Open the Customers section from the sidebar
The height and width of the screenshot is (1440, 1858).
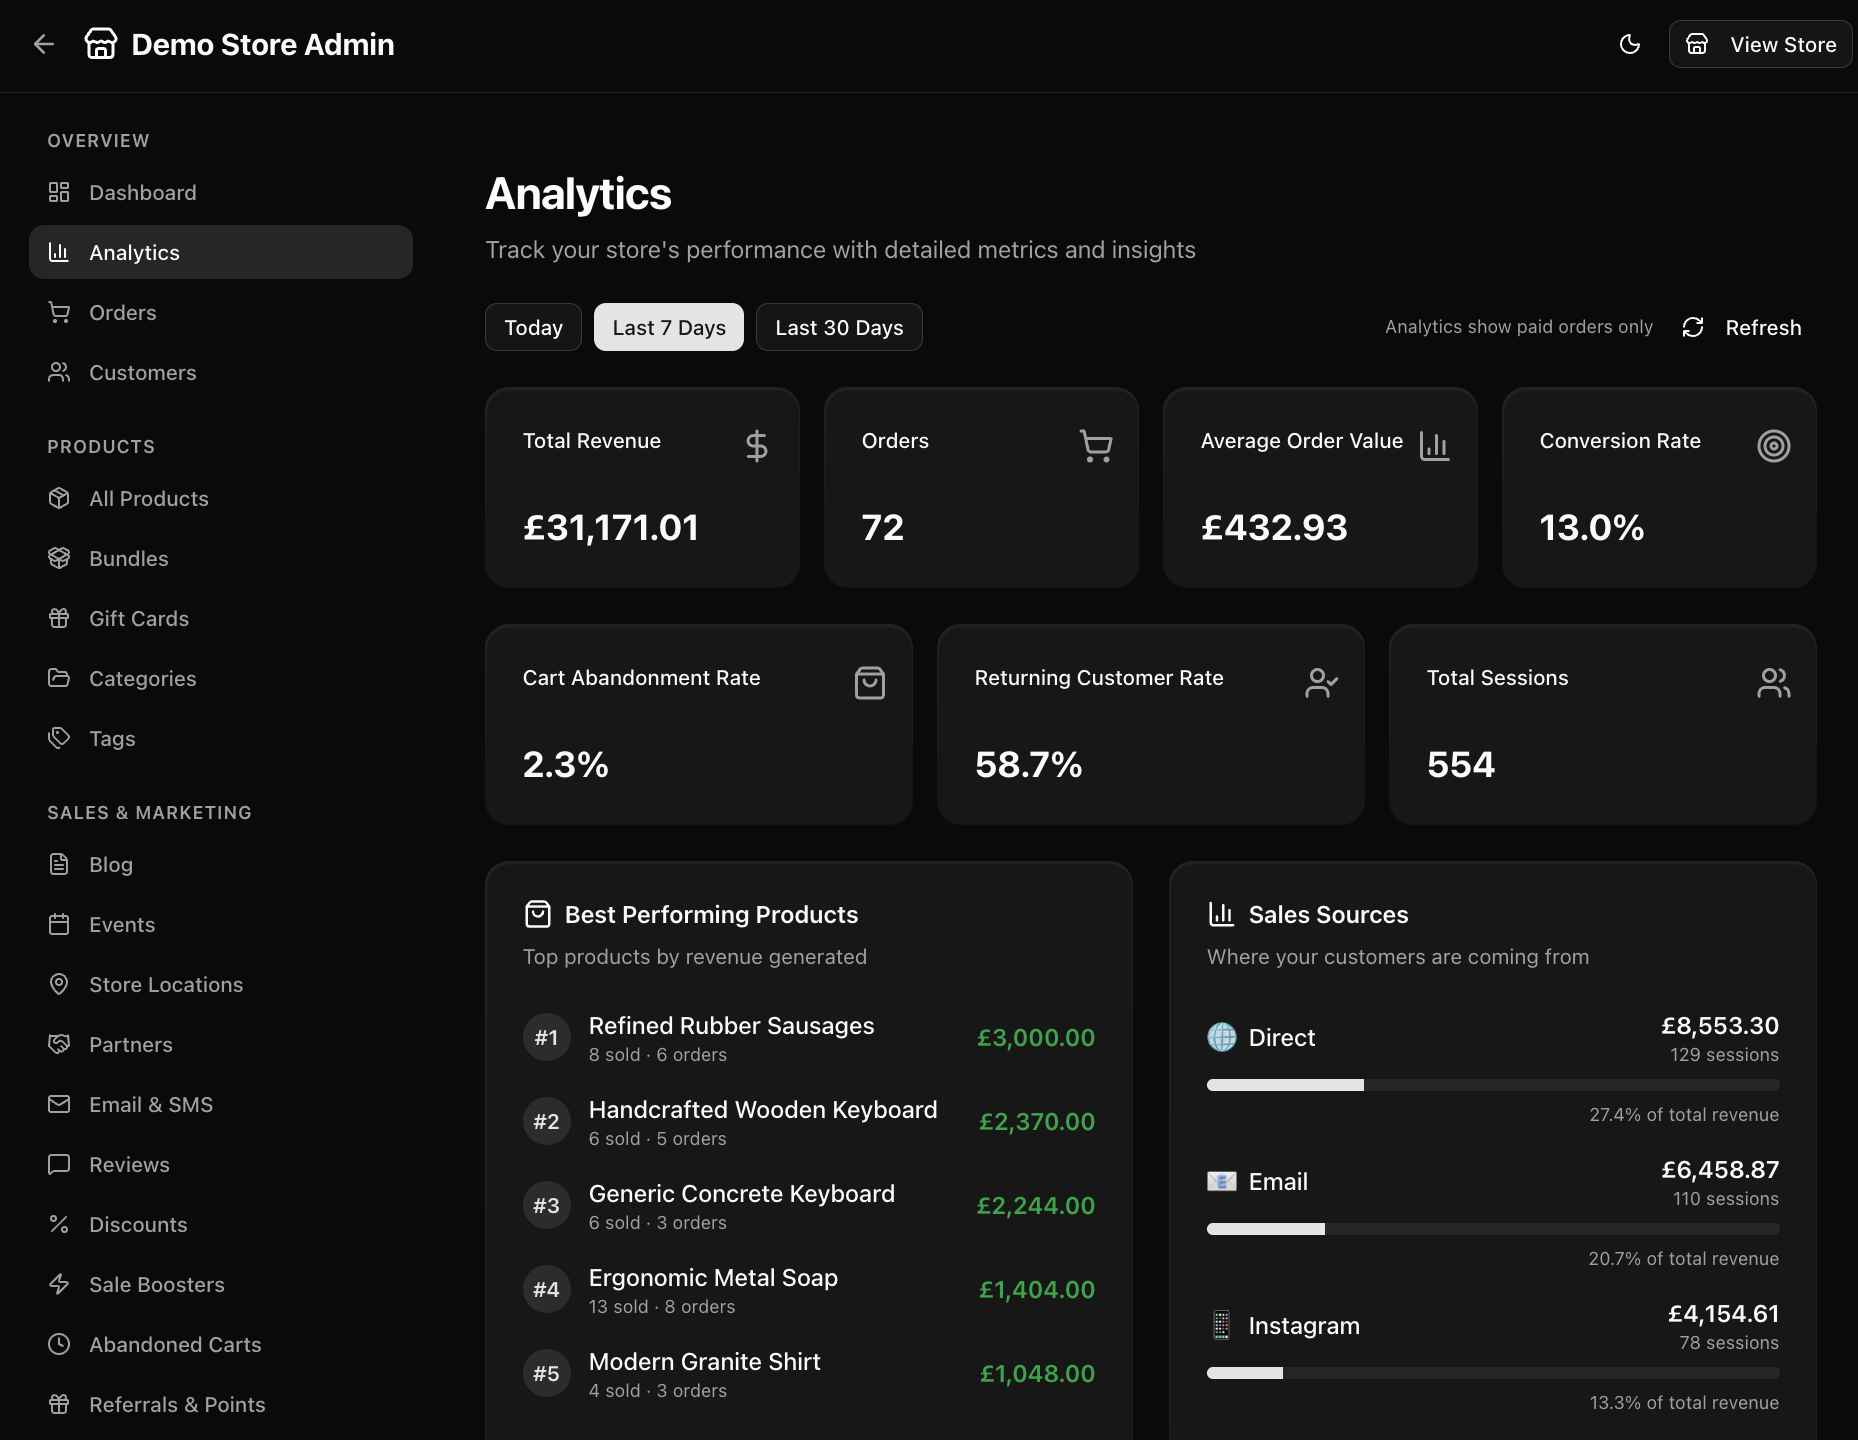point(142,372)
